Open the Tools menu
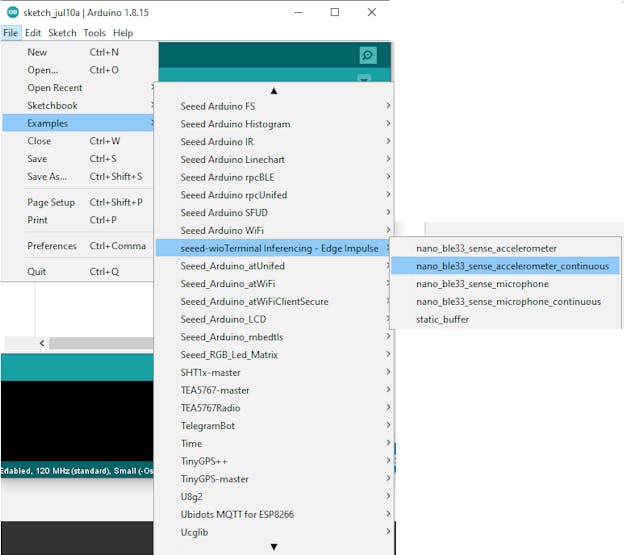The height and width of the screenshot is (555, 624). [x=94, y=33]
